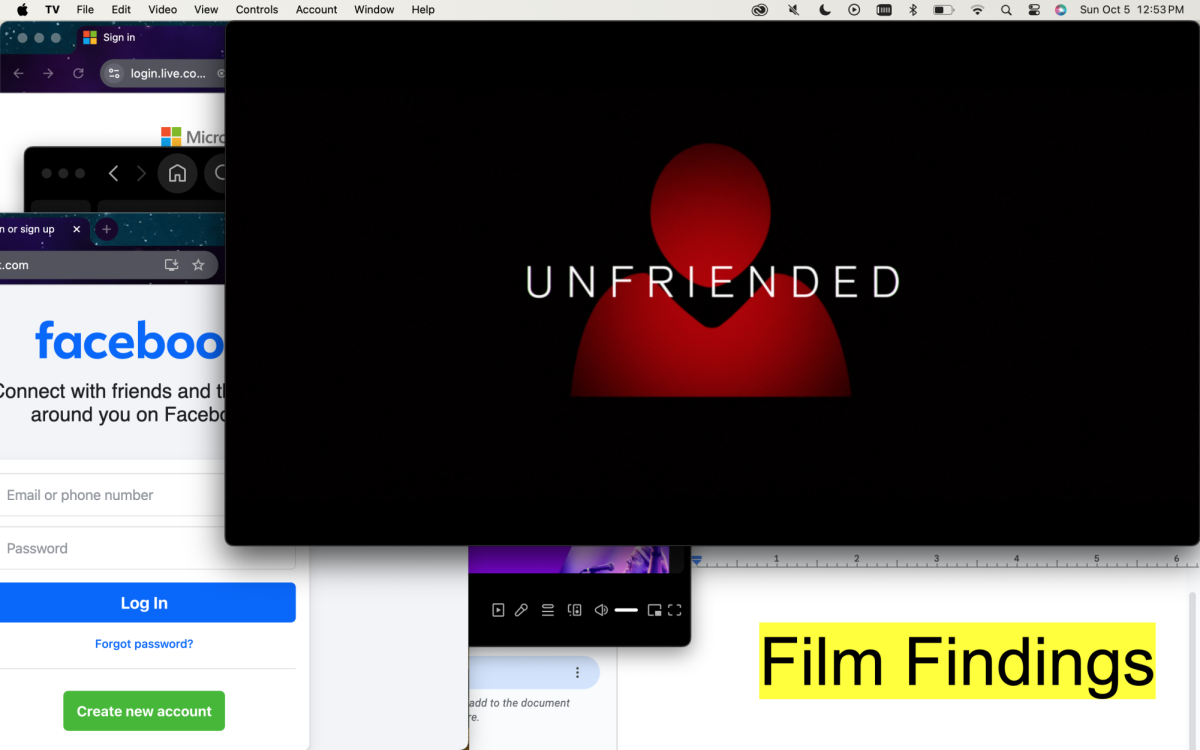Screen dimensions: 1200x750
Task: Bookmark page with the star icon
Action: (x=198, y=265)
